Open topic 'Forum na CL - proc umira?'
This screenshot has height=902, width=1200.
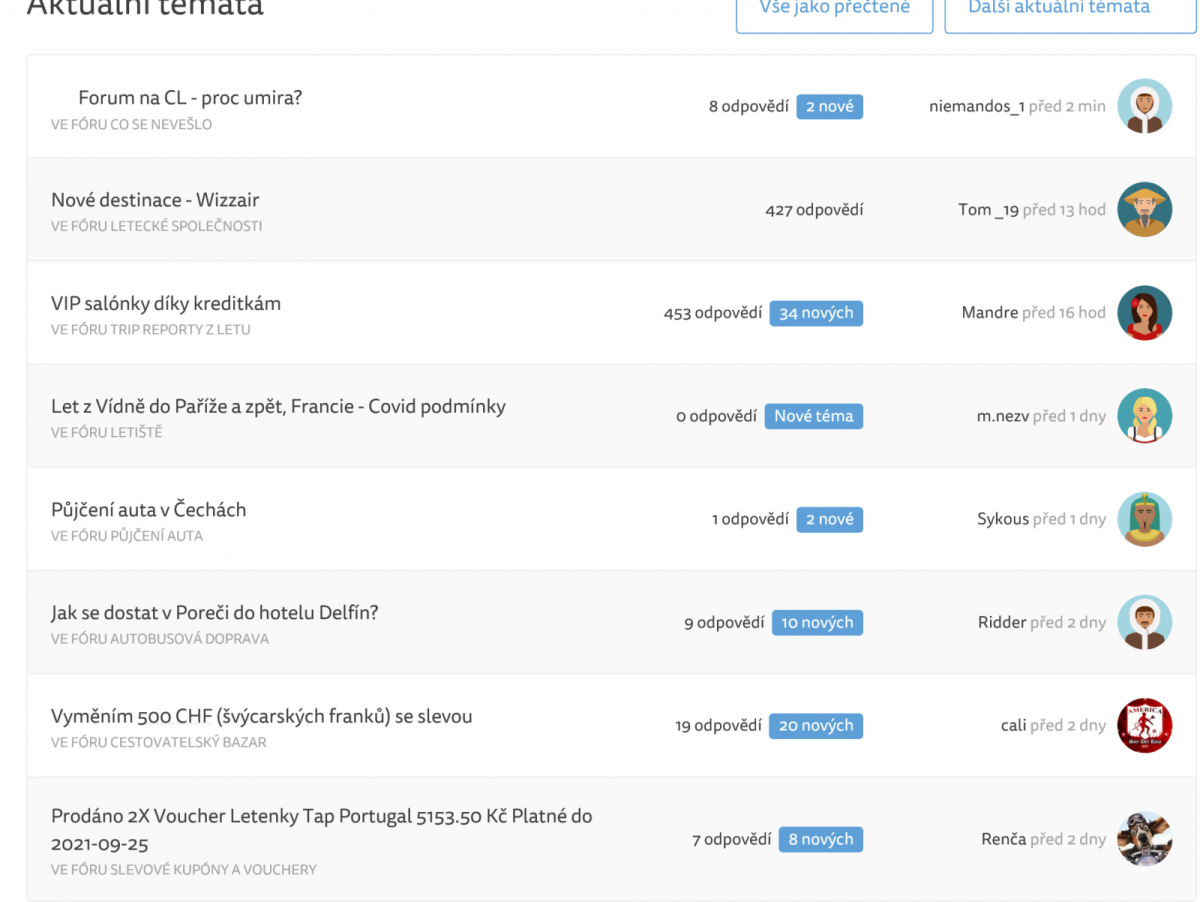pyautogui.click(x=190, y=98)
